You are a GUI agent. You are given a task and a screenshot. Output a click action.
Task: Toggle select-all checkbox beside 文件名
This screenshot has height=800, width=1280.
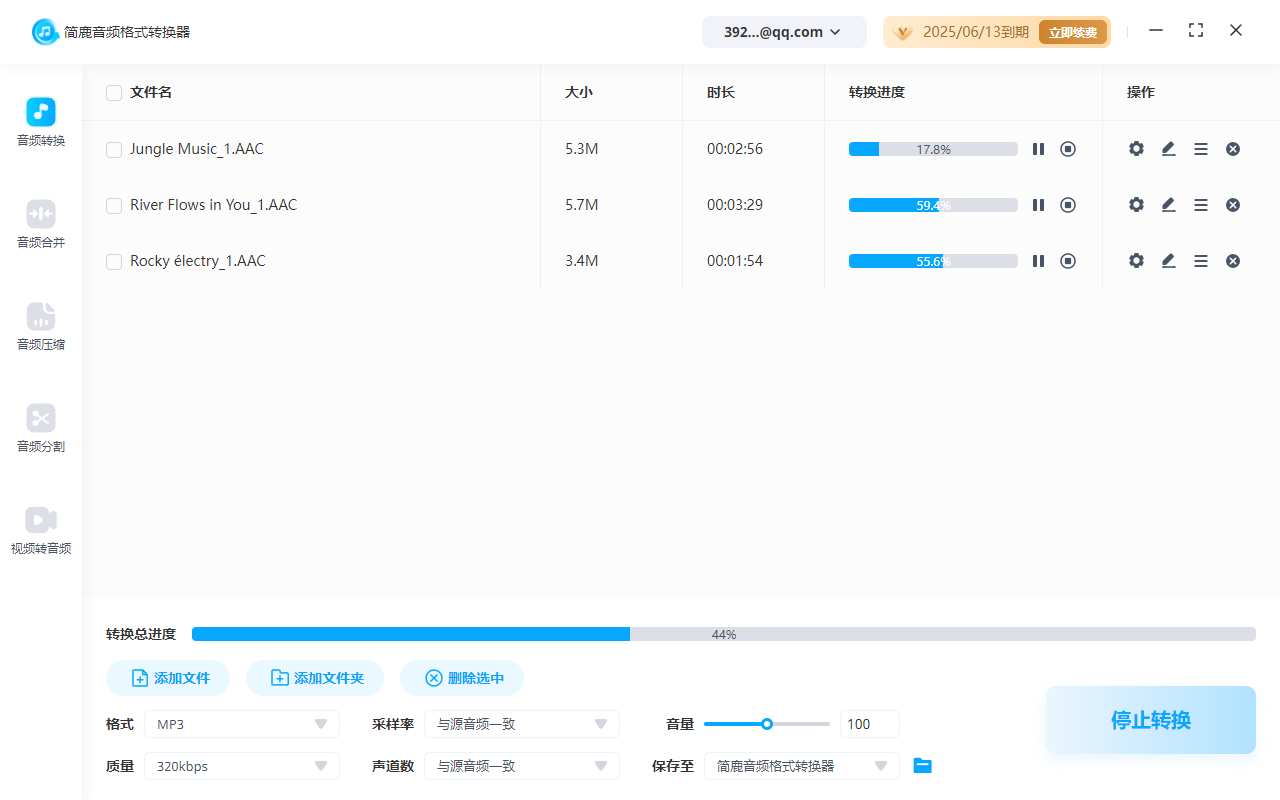tap(114, 93)
